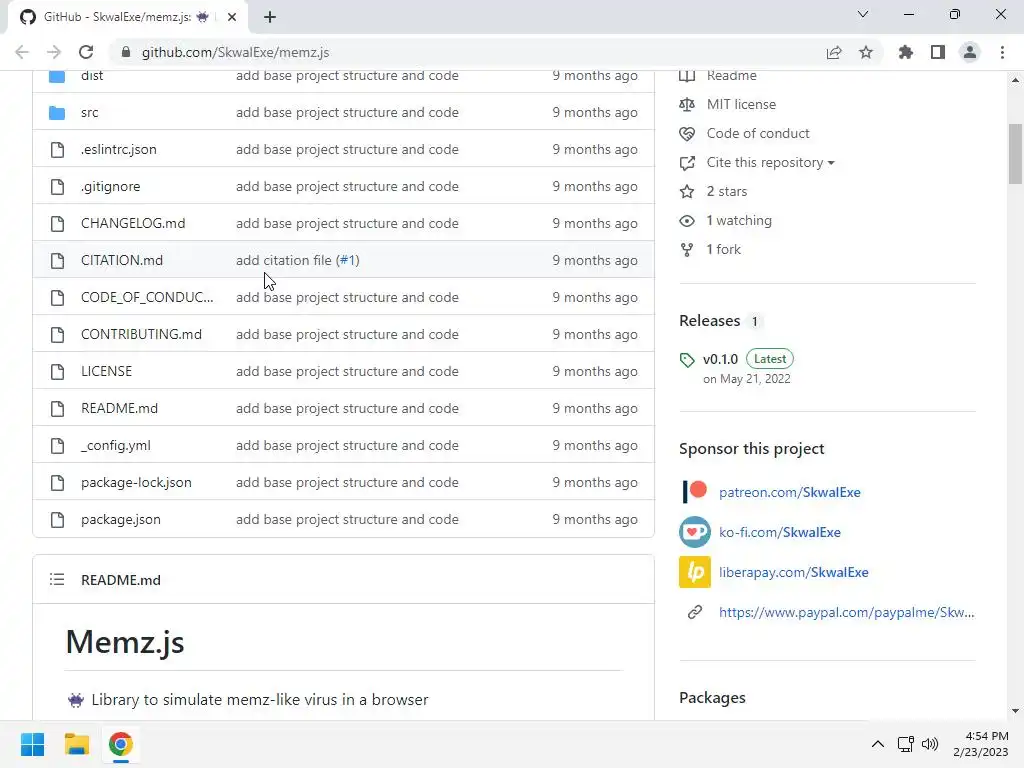Viewport: 1024px width, 768px height.
Task: Open the .eslintrc.json file
Action: tap(119, 150)
